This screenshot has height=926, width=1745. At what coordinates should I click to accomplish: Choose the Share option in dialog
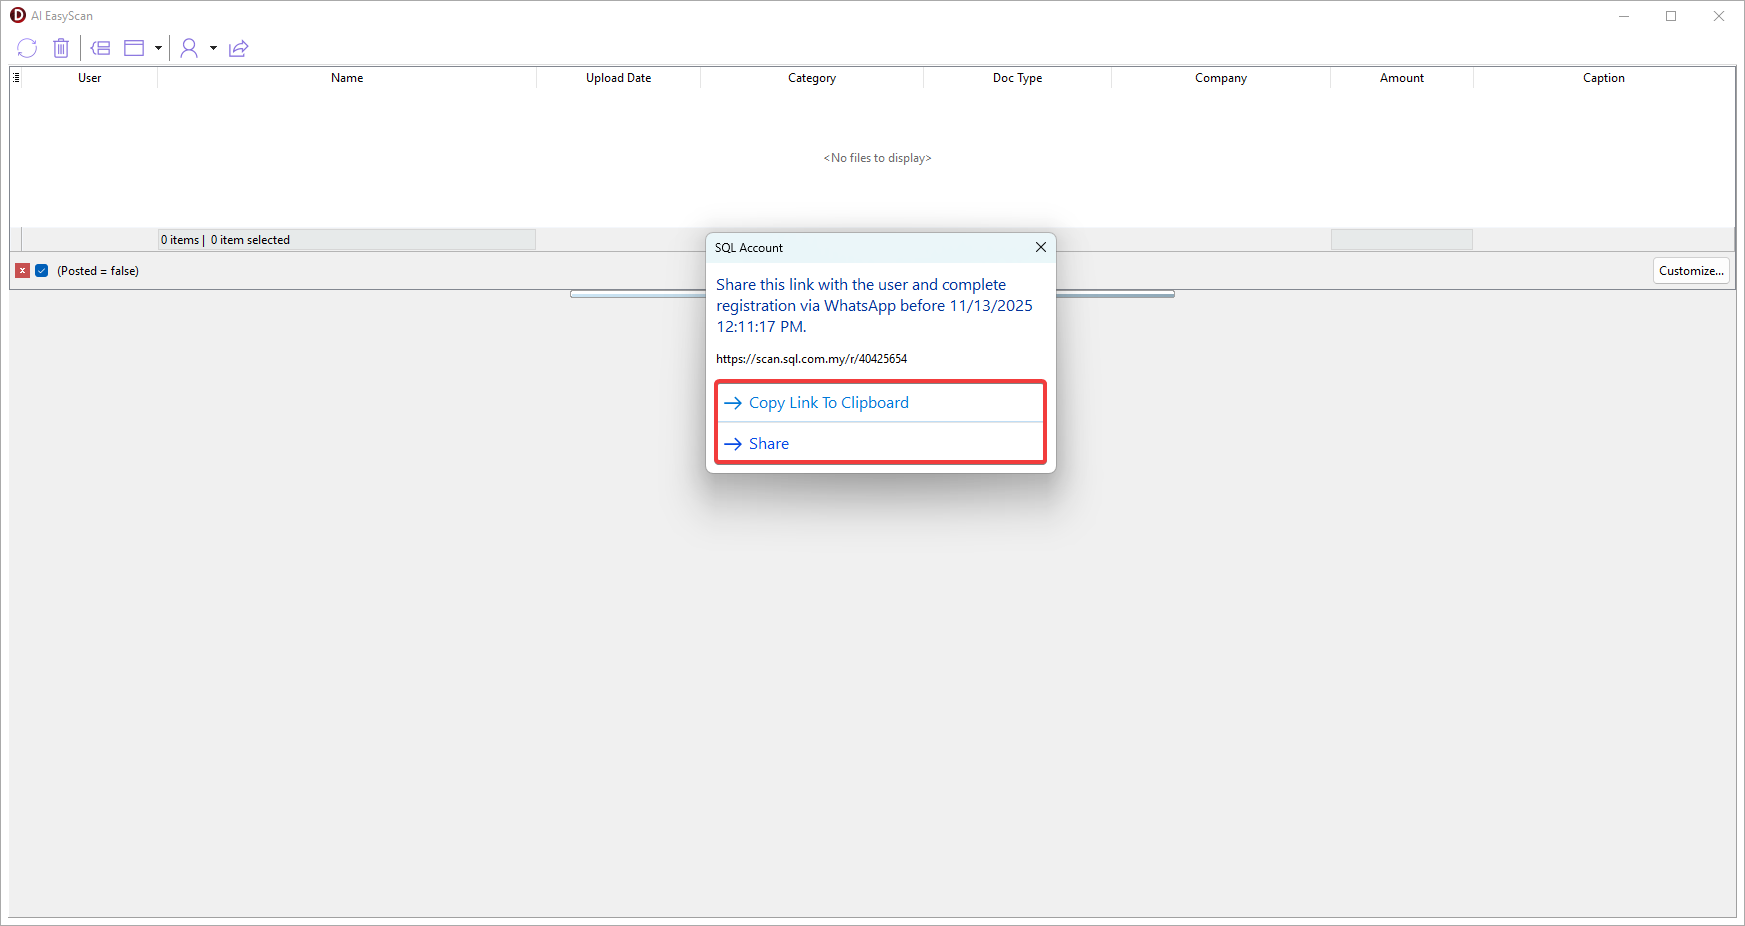click(x=768, y=444)
